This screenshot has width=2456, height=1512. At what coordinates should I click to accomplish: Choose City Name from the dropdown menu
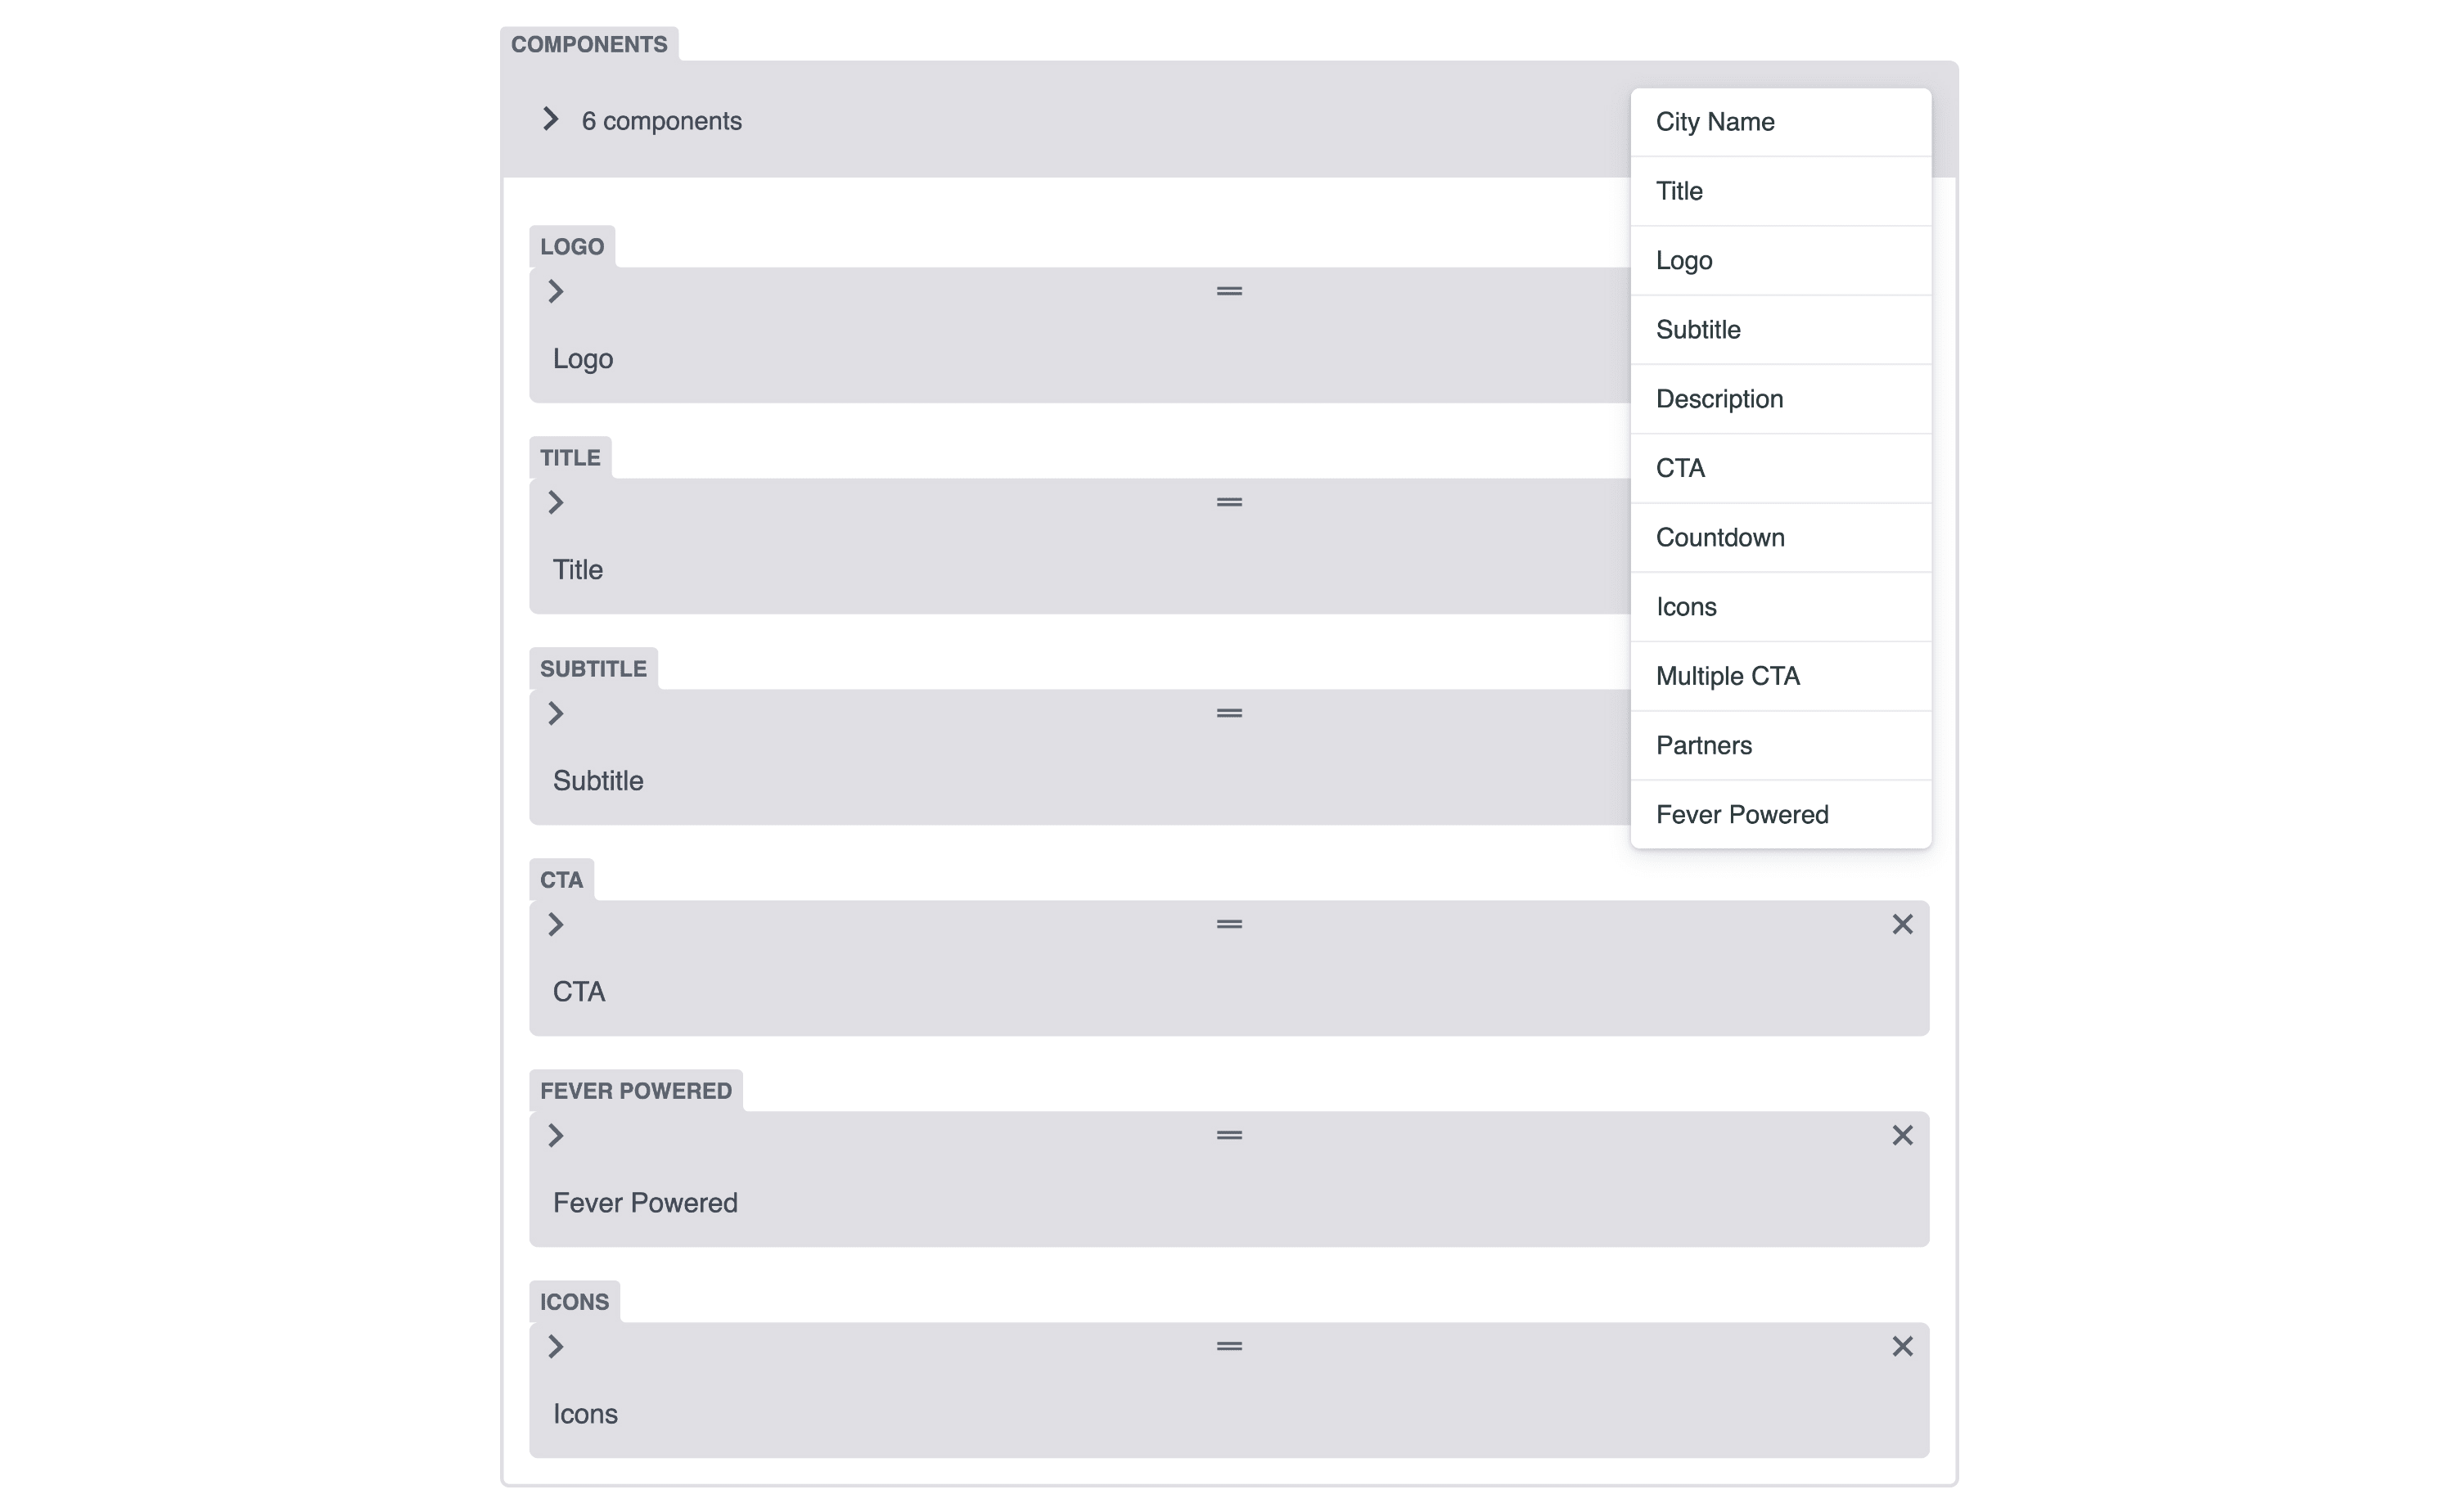click(x=1780, y=122)
